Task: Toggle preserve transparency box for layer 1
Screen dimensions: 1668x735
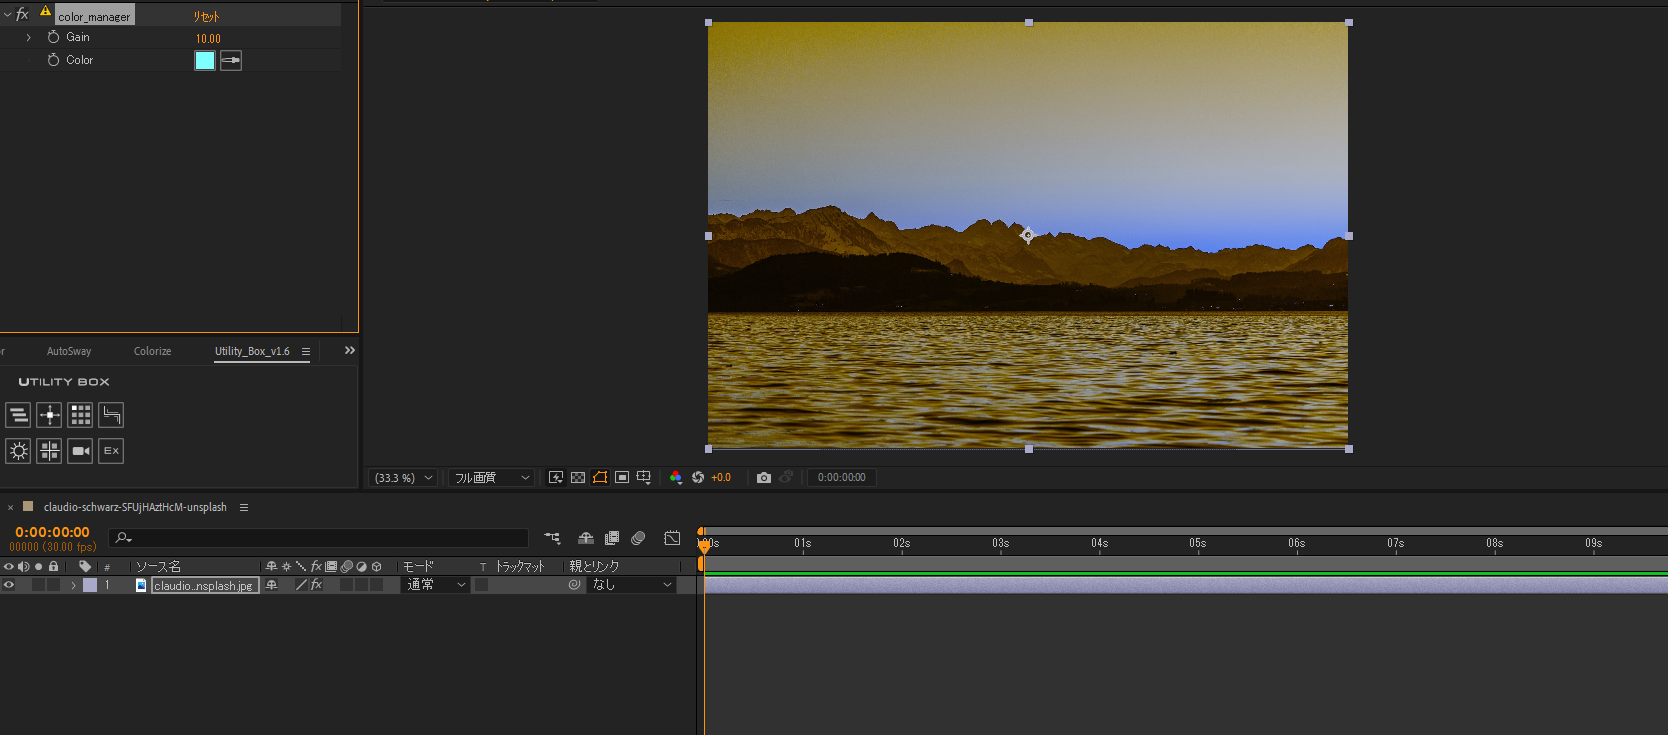Action: click(482, 585)
